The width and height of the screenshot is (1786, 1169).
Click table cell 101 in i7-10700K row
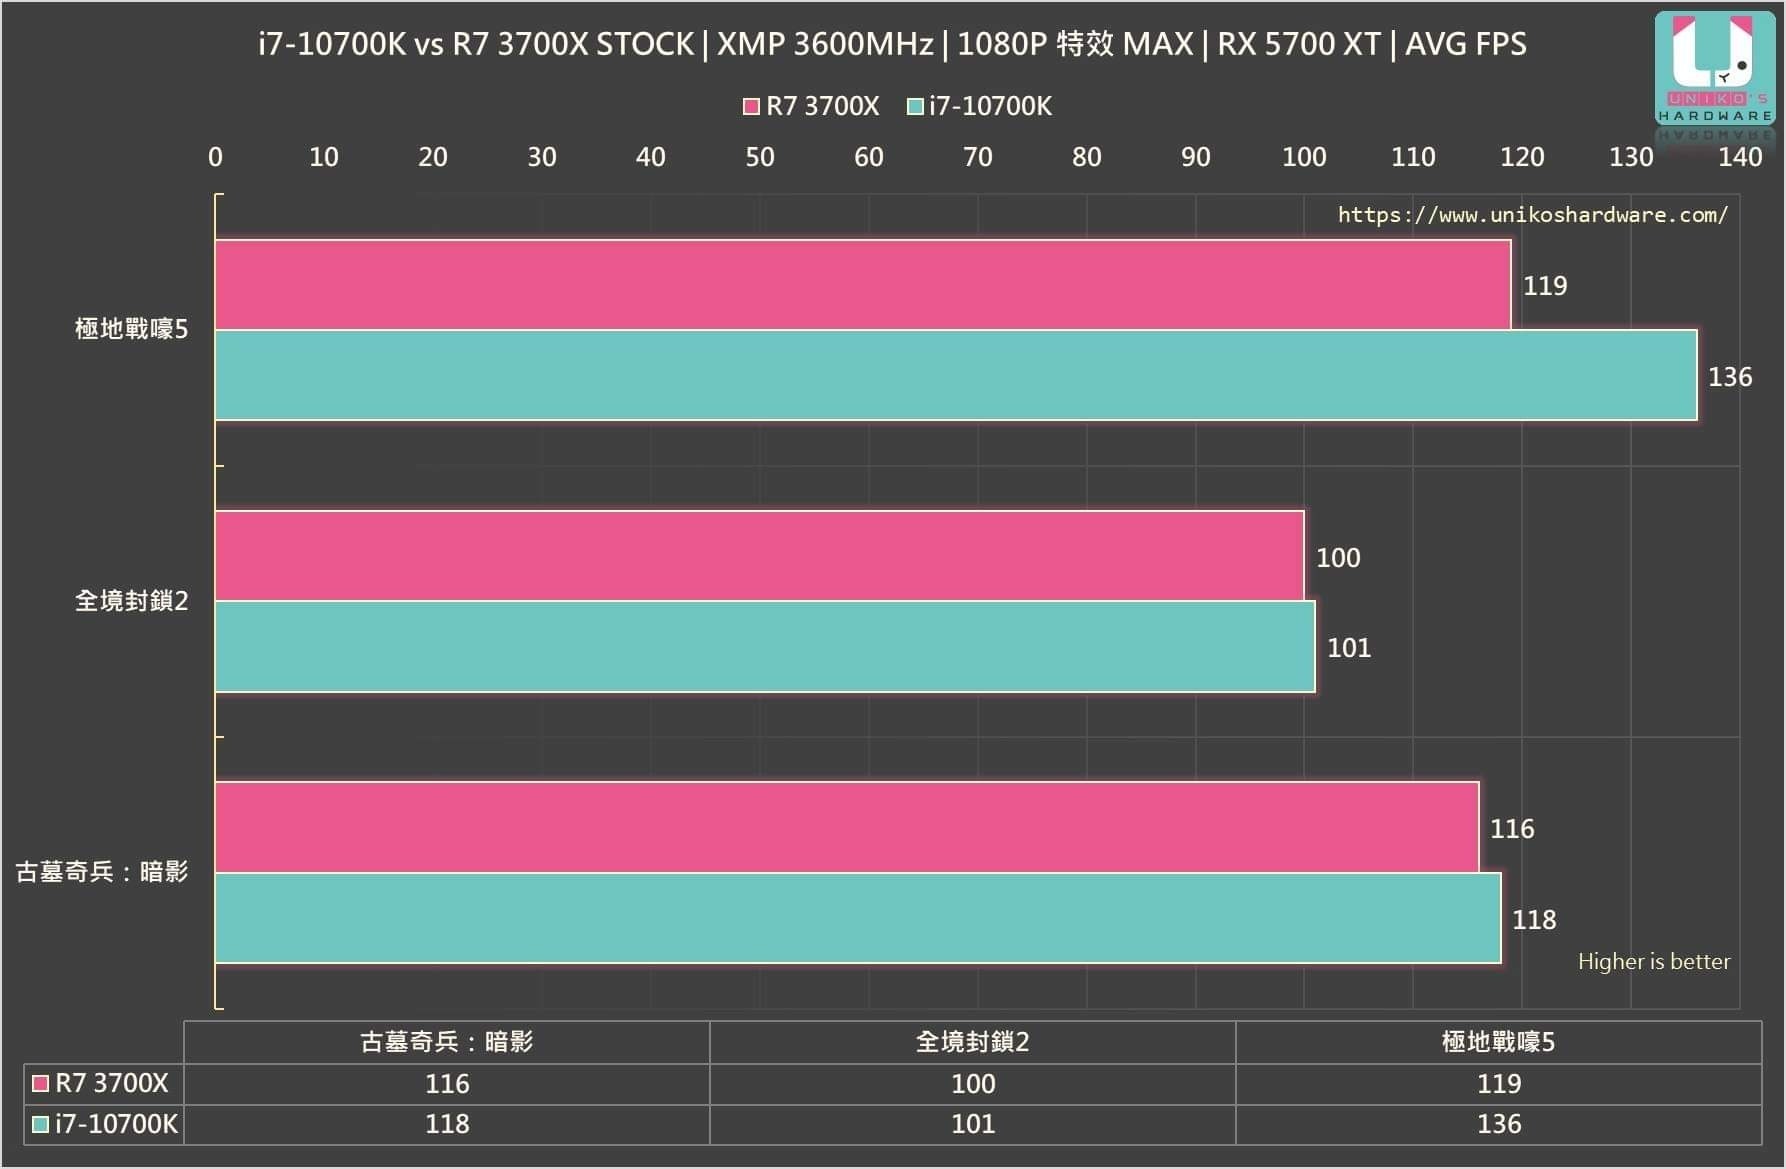click(x=973, y=1124)
